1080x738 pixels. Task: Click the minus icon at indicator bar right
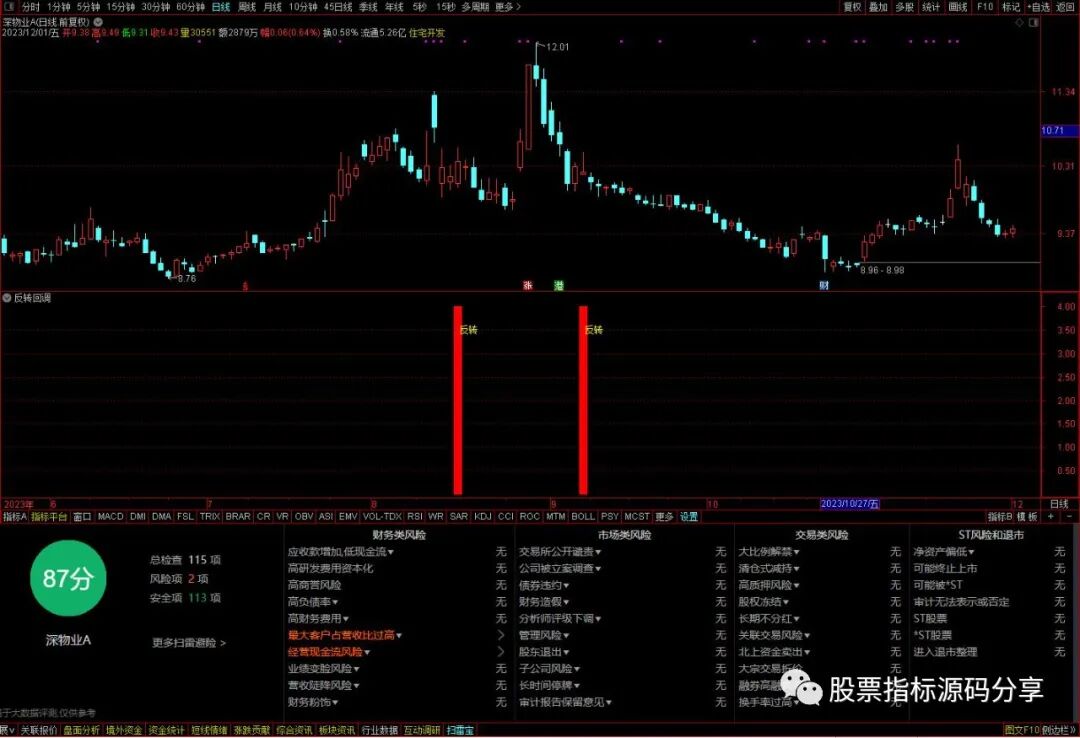point(1069,516)
